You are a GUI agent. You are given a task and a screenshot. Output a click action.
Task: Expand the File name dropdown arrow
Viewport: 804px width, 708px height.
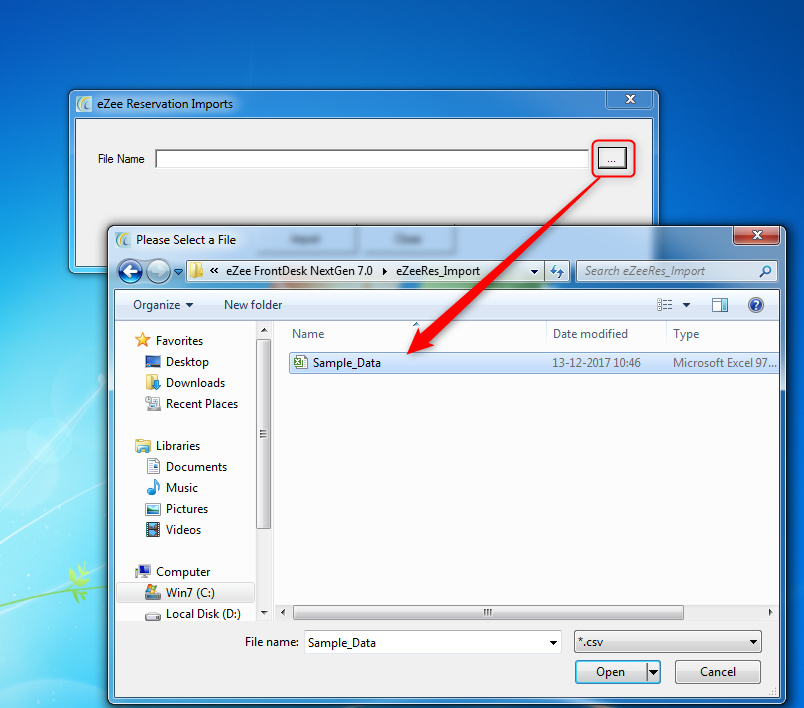click(553, 643)
